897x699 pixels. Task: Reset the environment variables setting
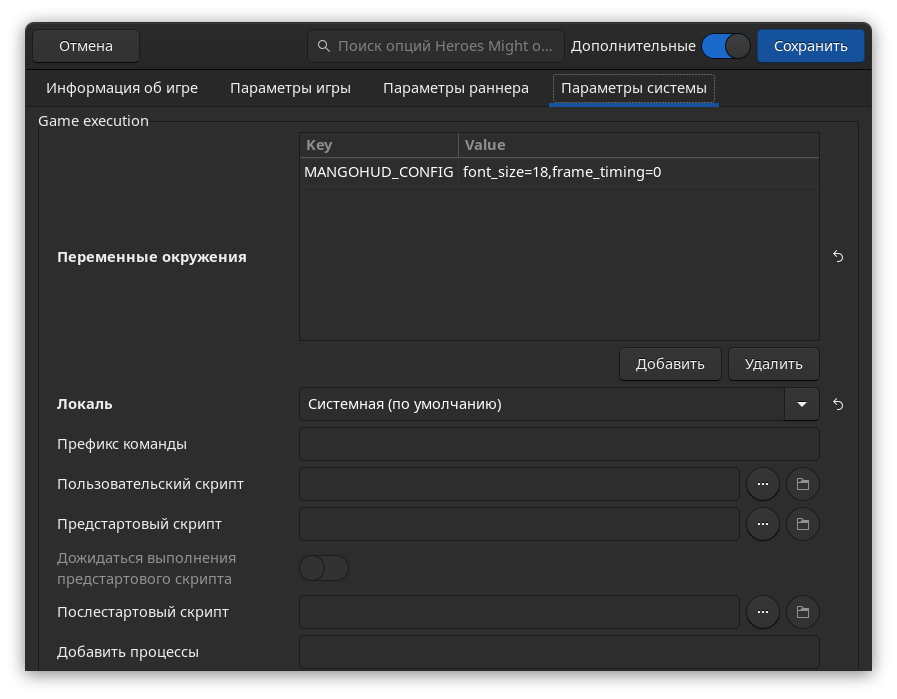[x=838, y=257]
